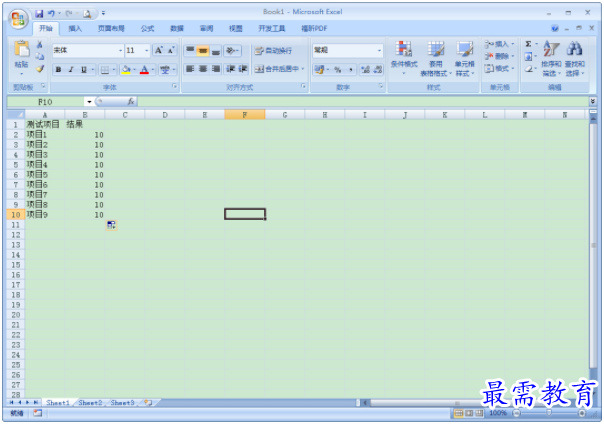
Task: Cut selection with the scissors icon
Action: [39, 45]
